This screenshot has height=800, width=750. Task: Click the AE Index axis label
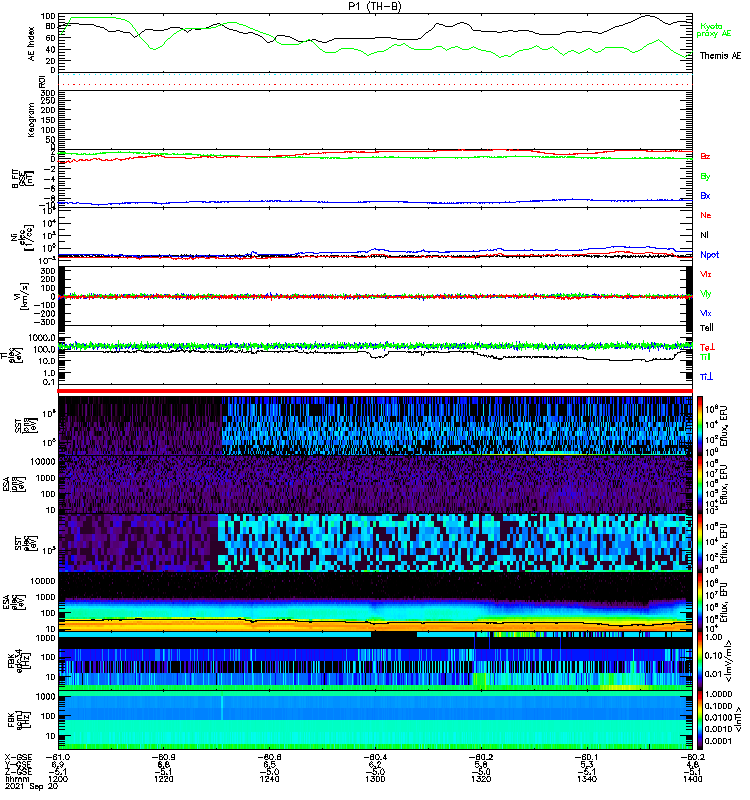pyautogui.click(x=32, y=44)
